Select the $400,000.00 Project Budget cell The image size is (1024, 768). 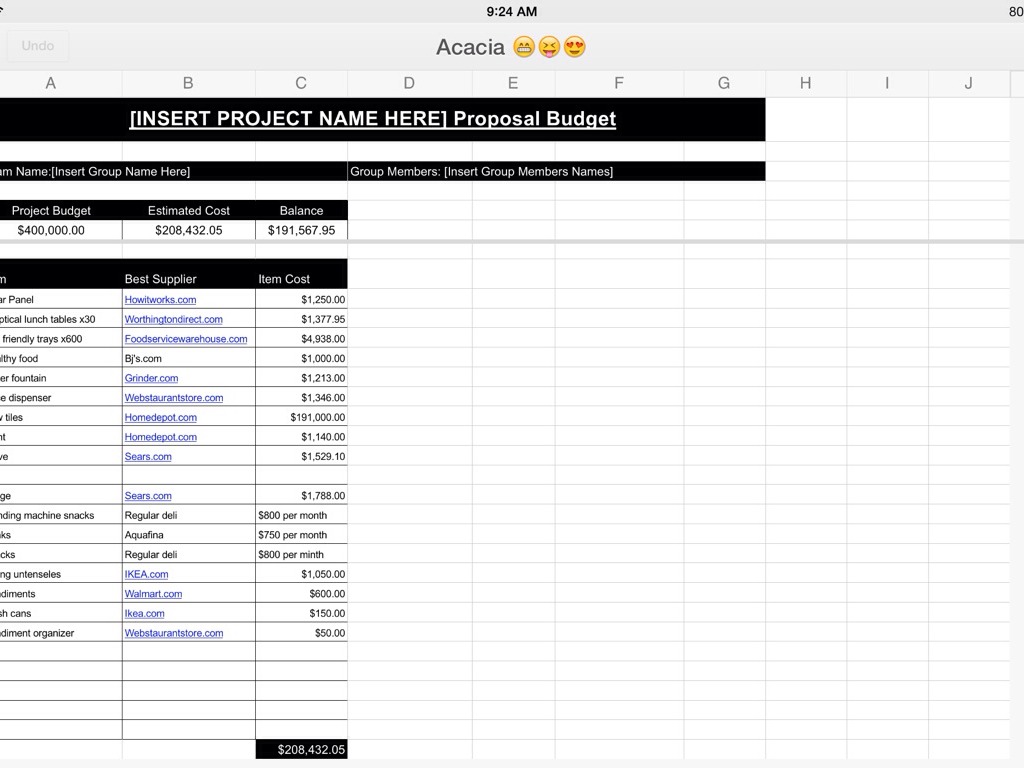point(51,230)
